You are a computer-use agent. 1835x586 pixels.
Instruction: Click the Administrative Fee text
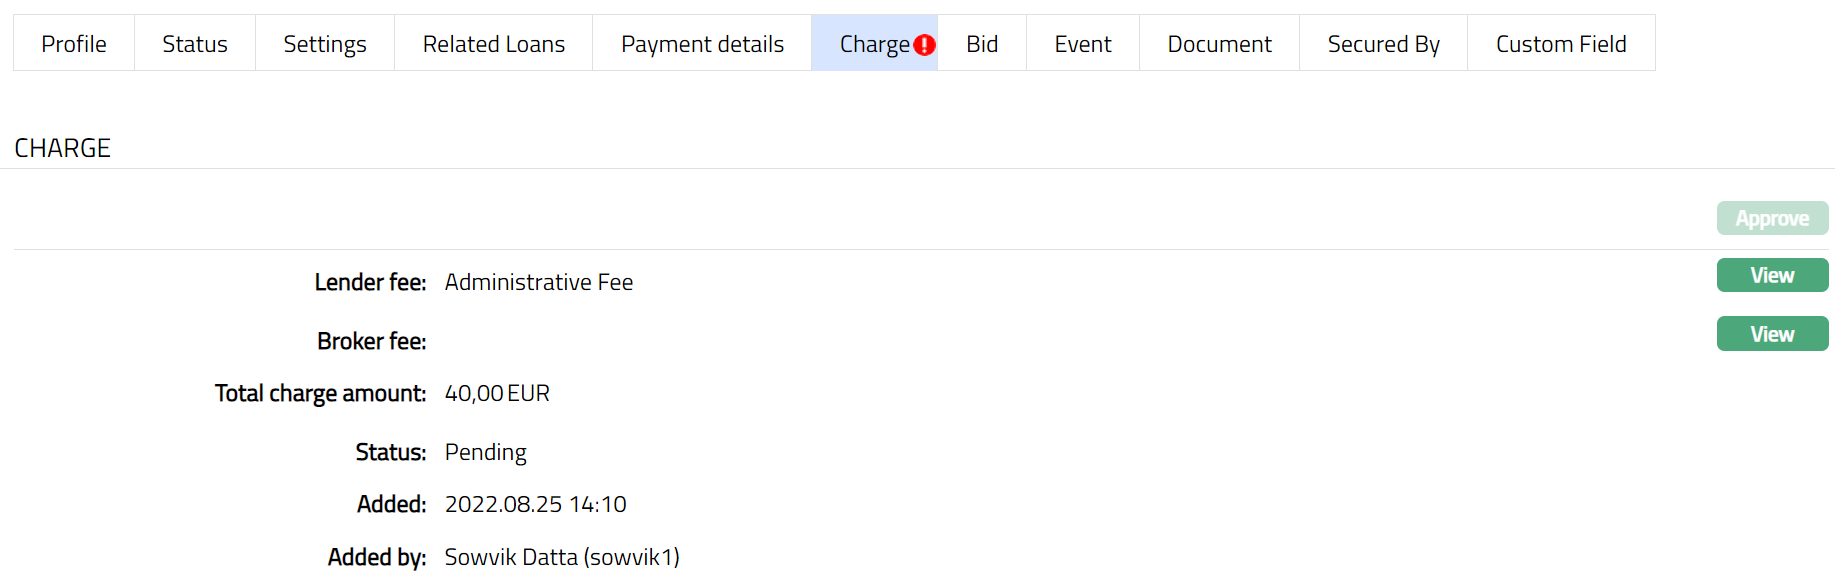(x=539, y=283)
